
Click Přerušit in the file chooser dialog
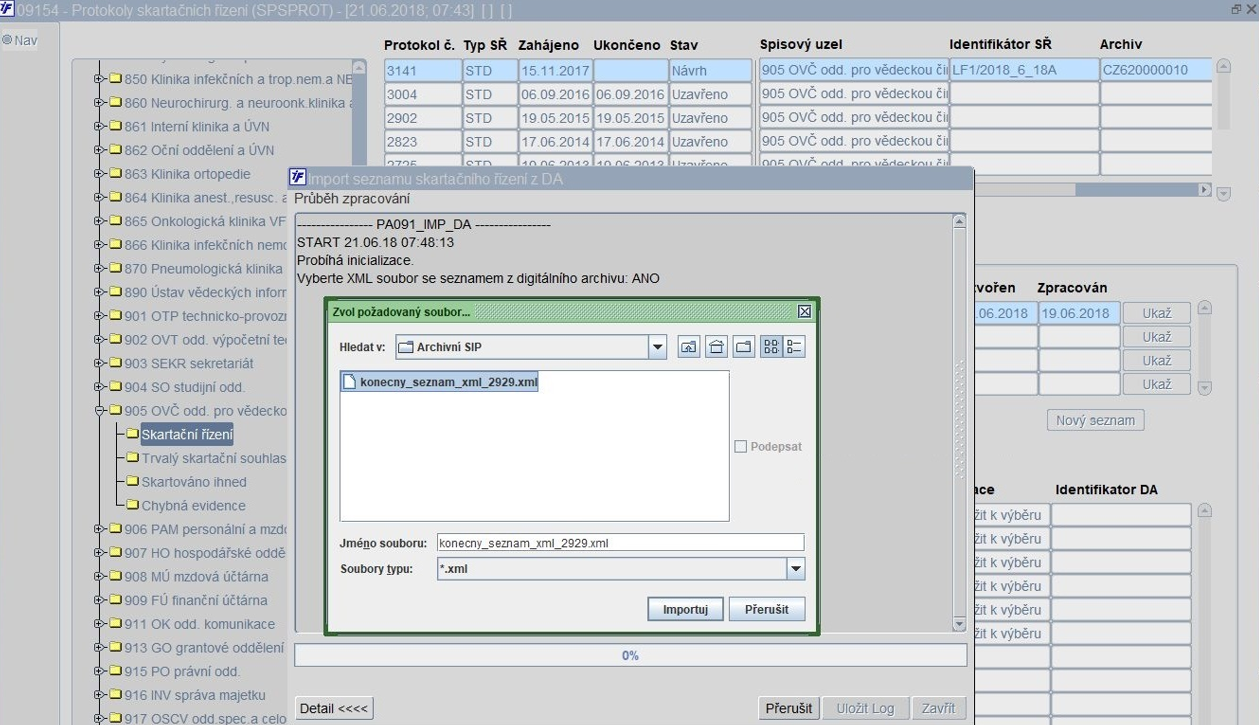tap(767, 609)
